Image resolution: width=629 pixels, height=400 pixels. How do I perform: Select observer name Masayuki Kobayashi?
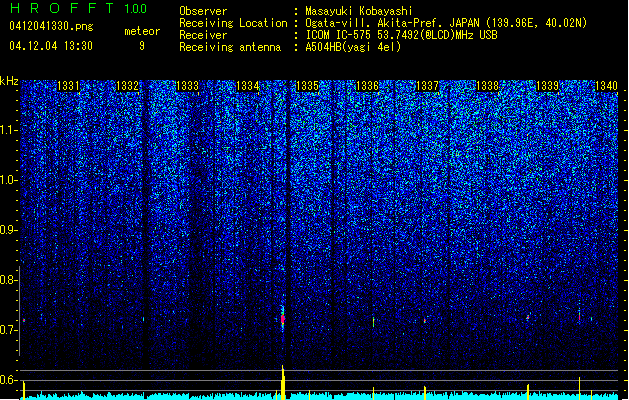point(359,11)
